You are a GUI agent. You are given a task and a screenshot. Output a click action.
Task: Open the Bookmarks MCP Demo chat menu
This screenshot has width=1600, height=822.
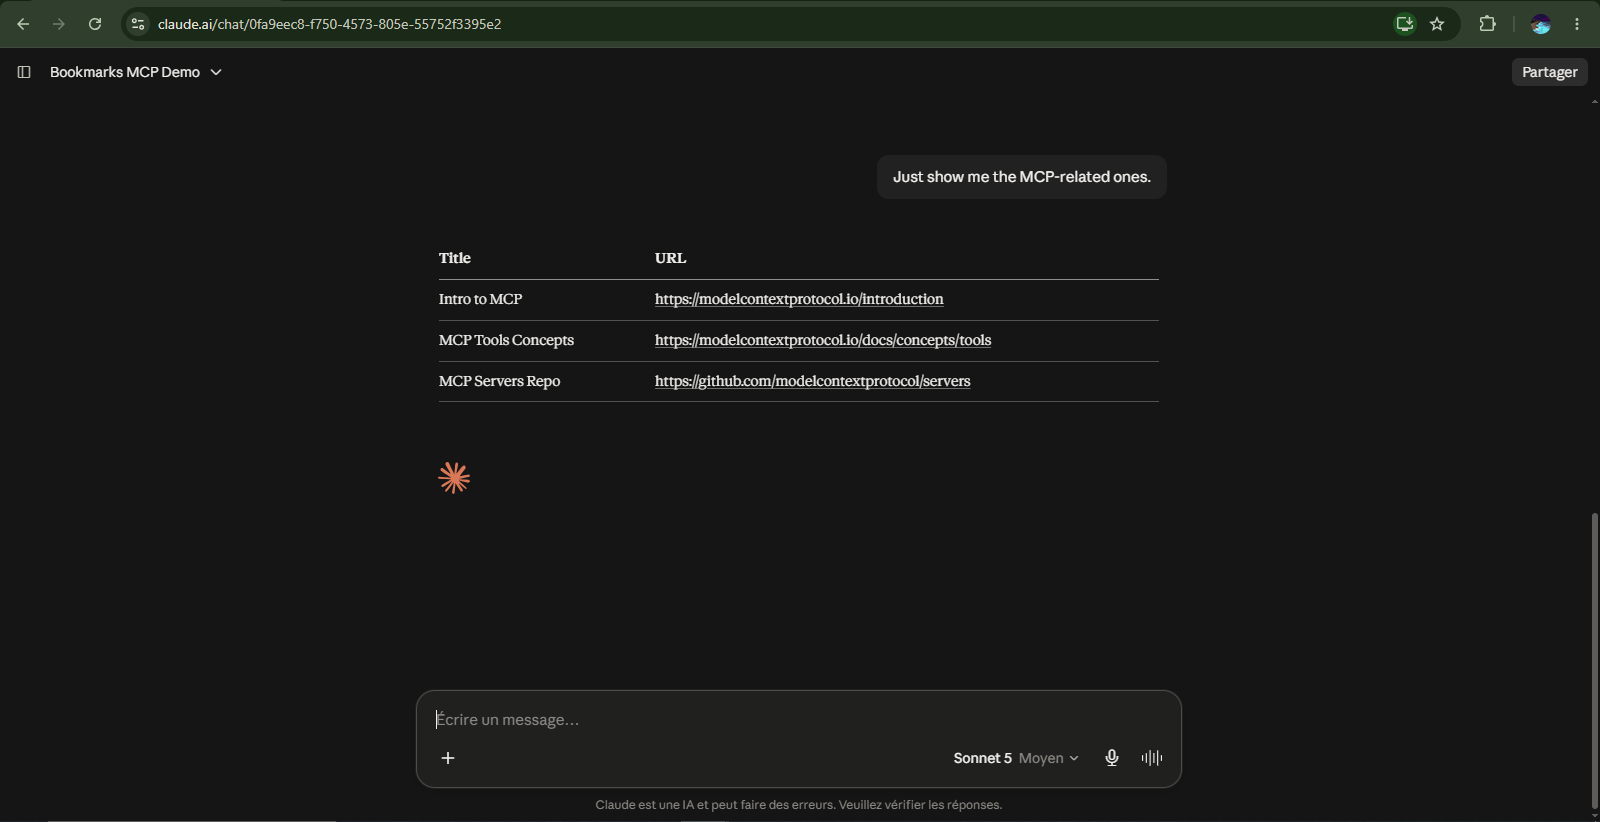tap(136, 72)
